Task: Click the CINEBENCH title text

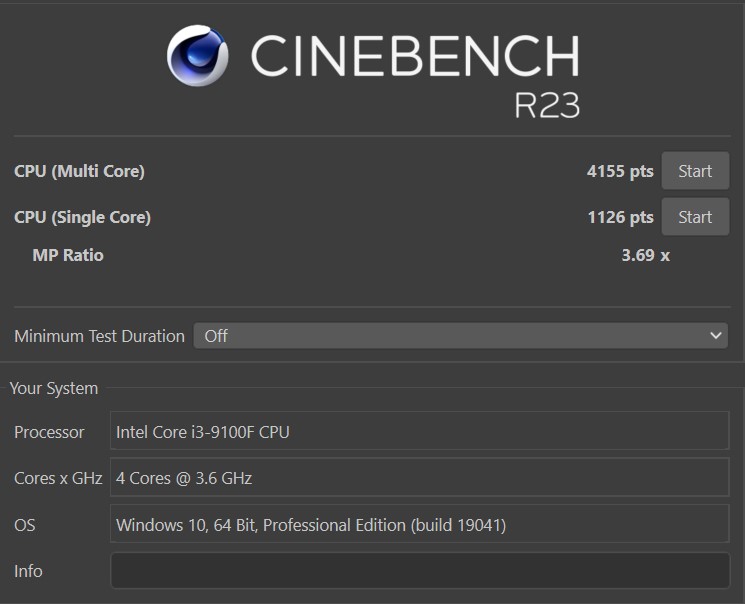Action: [415, 56]
